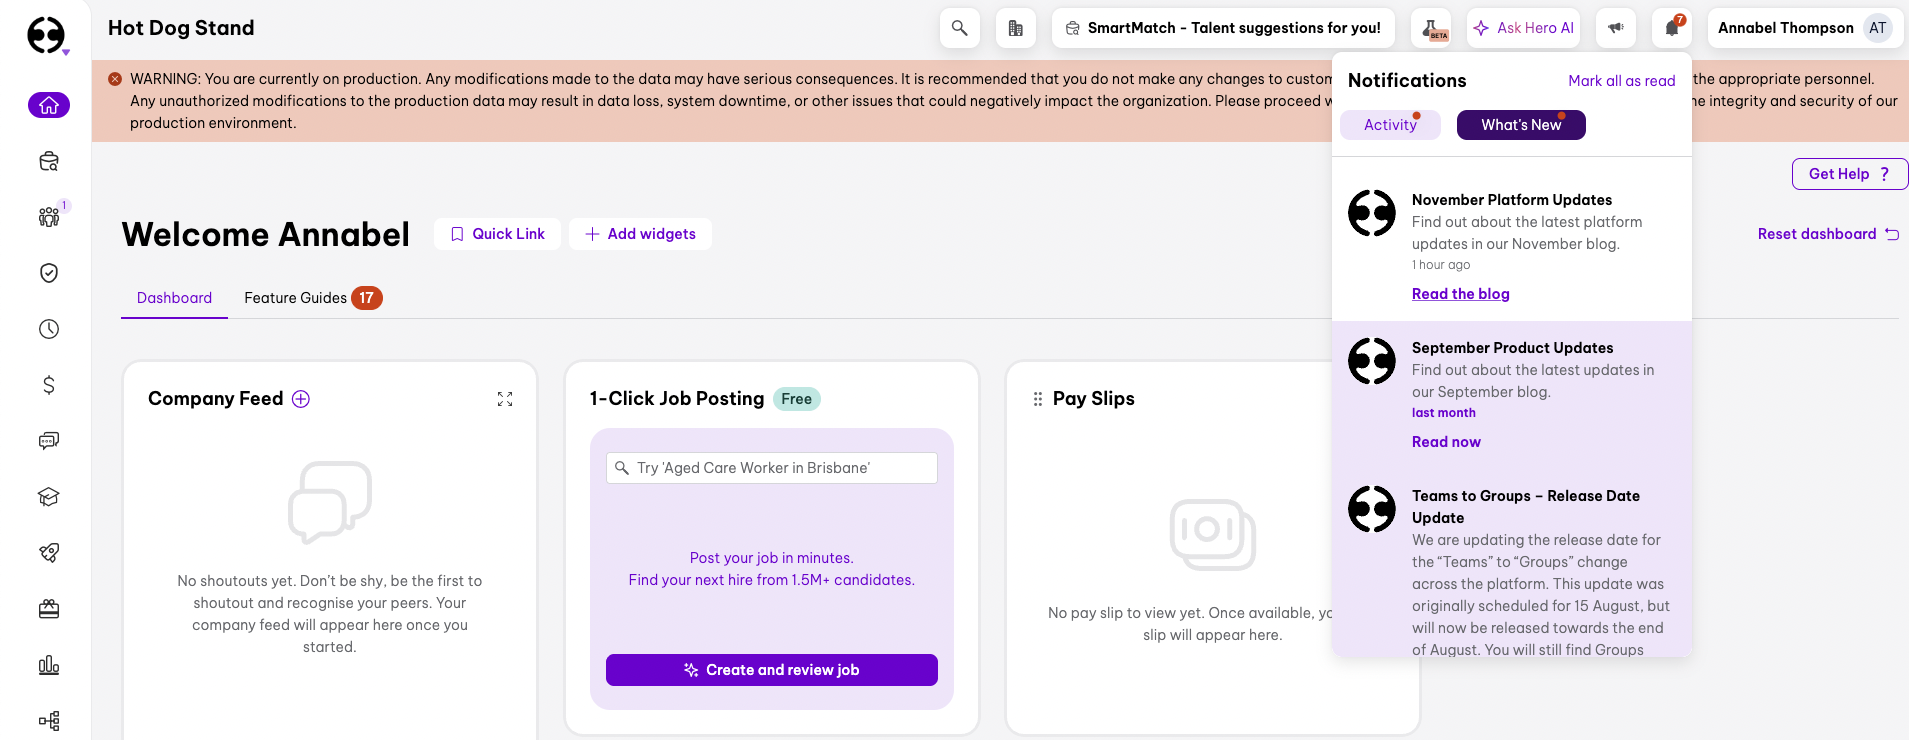This screenshot has height=740, width=1909.
Task: Open the briefcase search icon in sidebar
Action: 49,161
